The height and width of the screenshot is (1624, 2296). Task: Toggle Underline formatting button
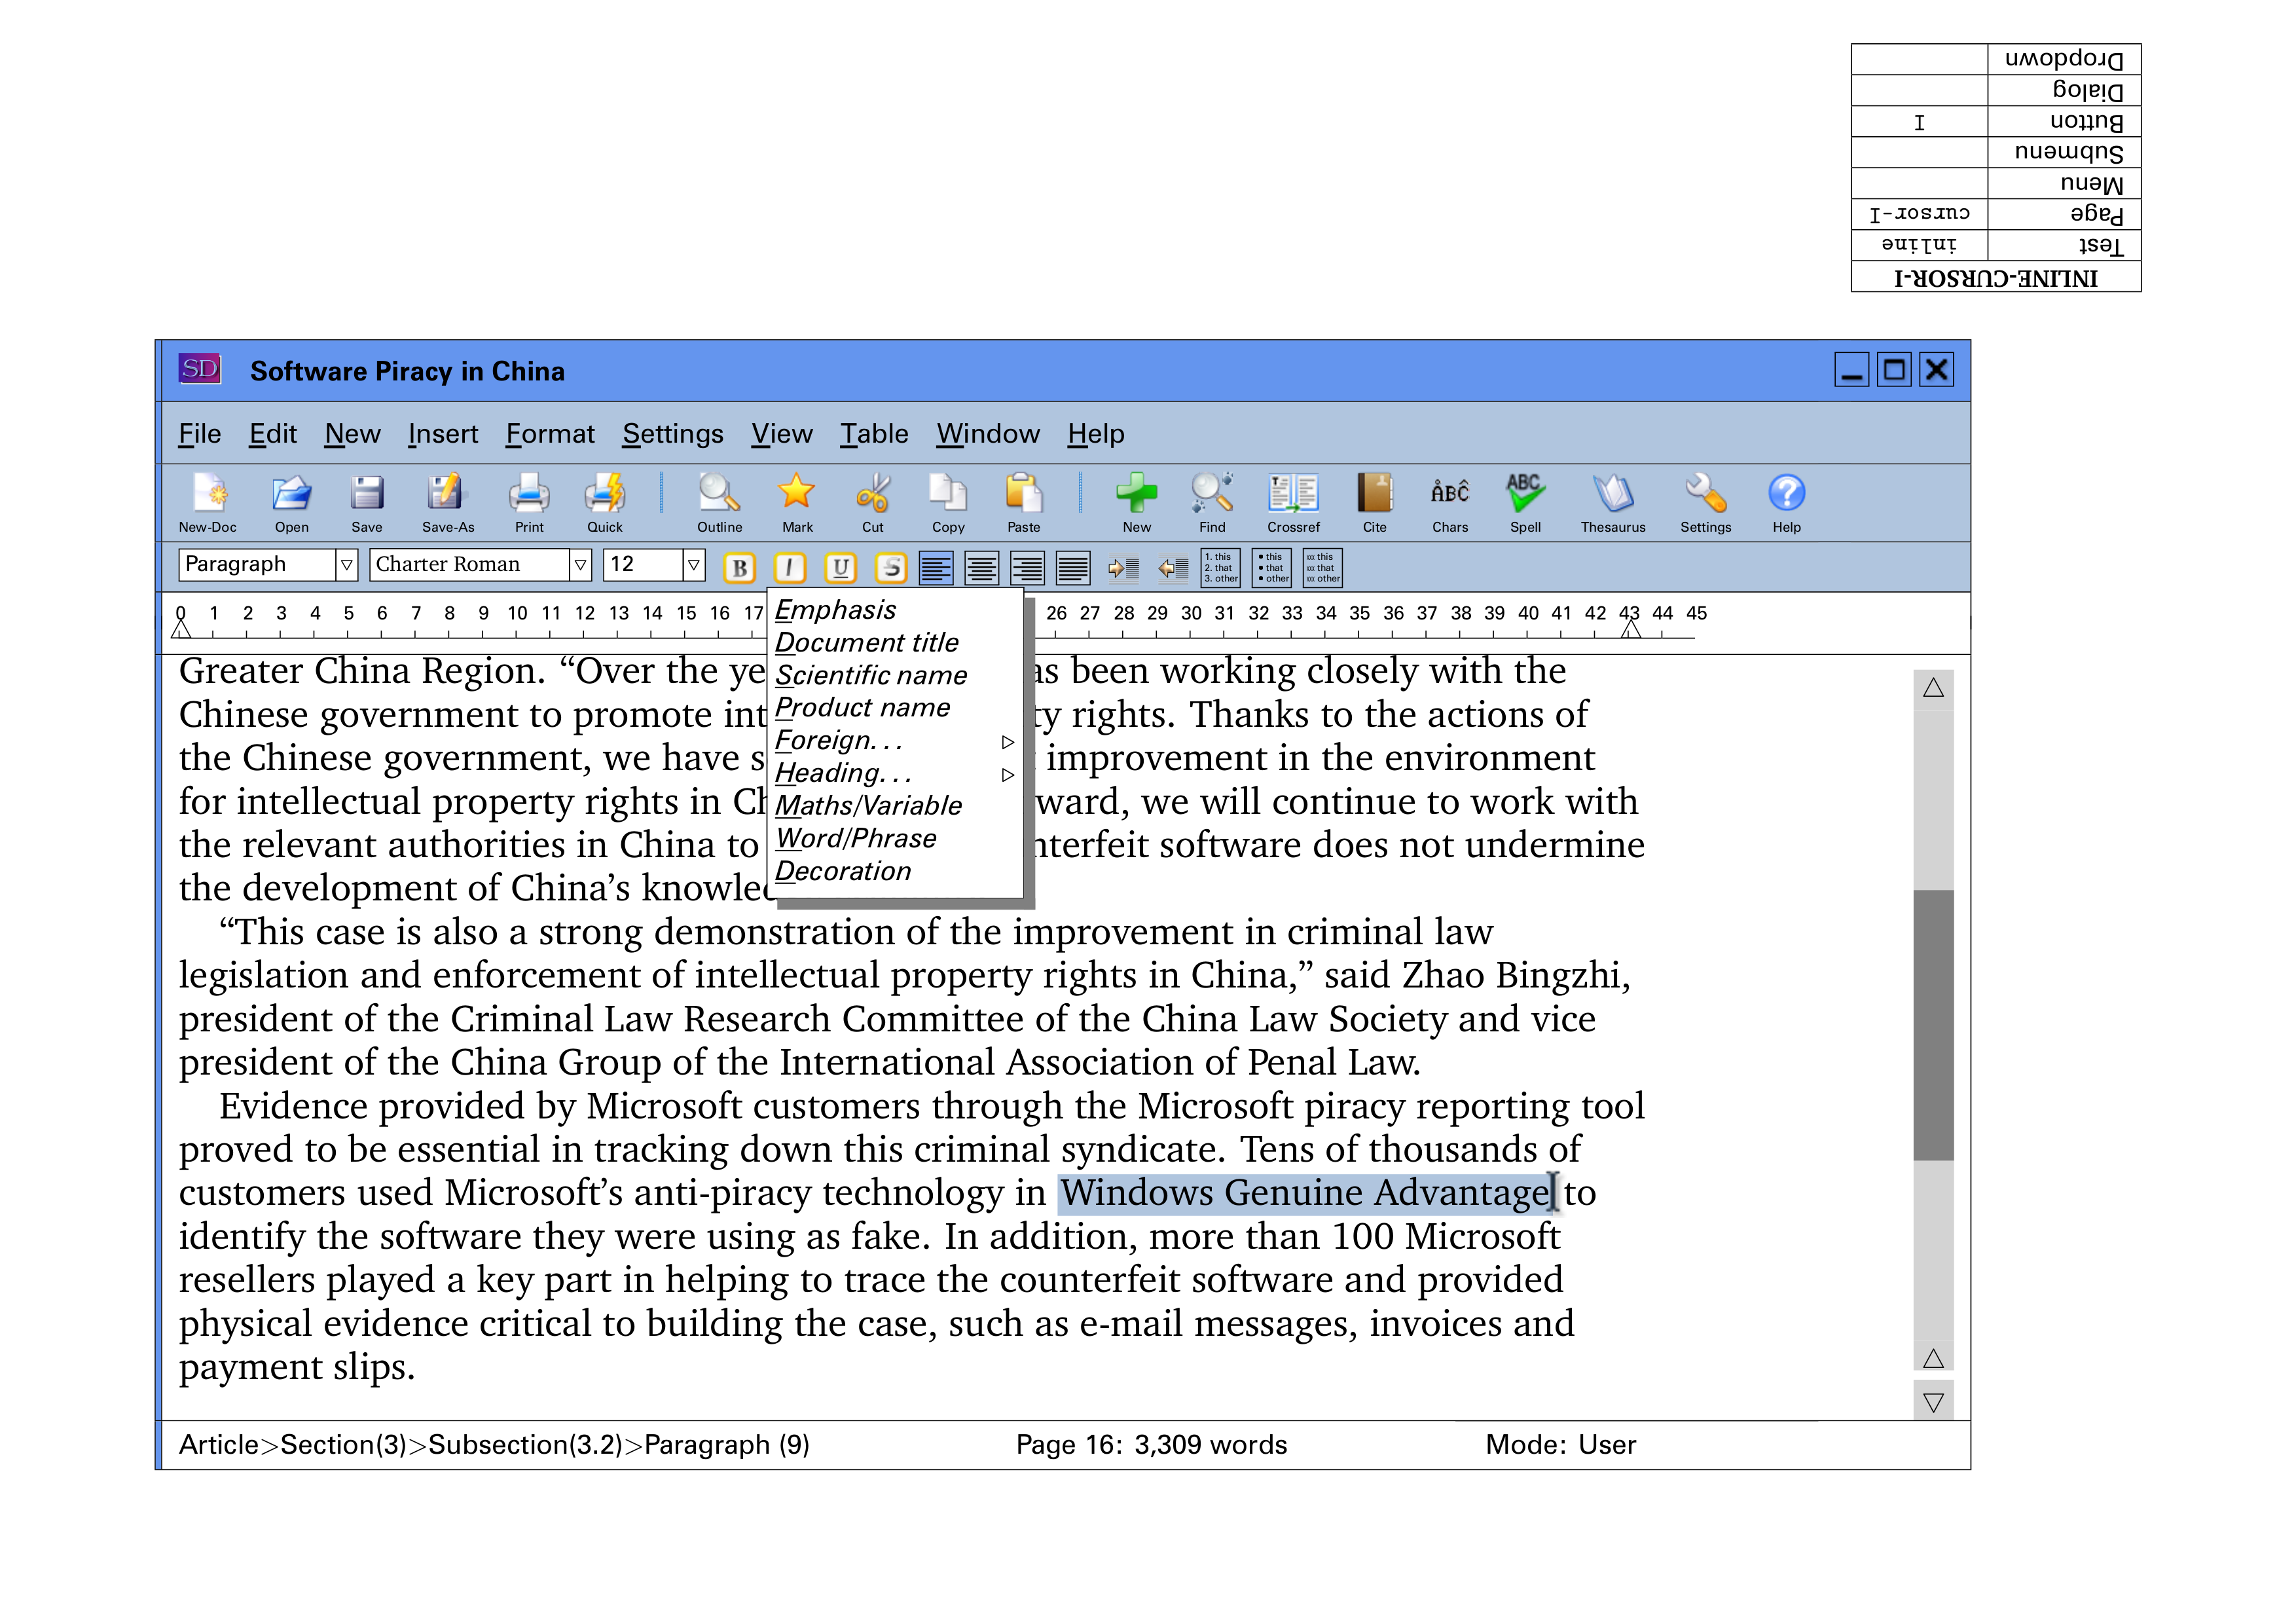[841, 568]
